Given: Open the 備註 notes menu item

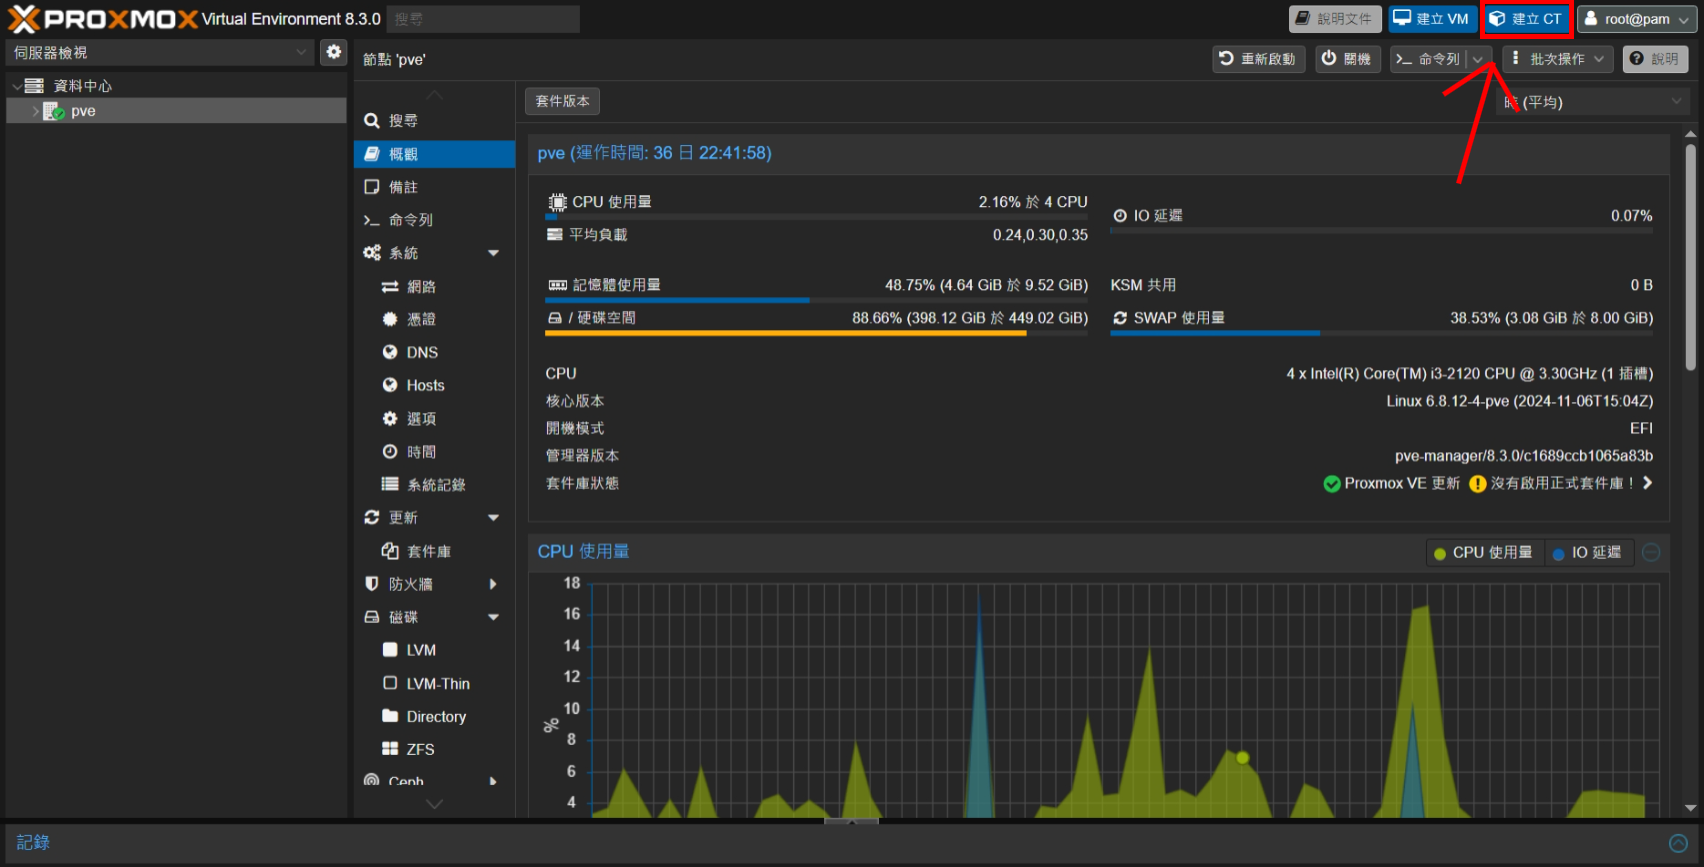Looking at the screenshot, I should [403, 187].
